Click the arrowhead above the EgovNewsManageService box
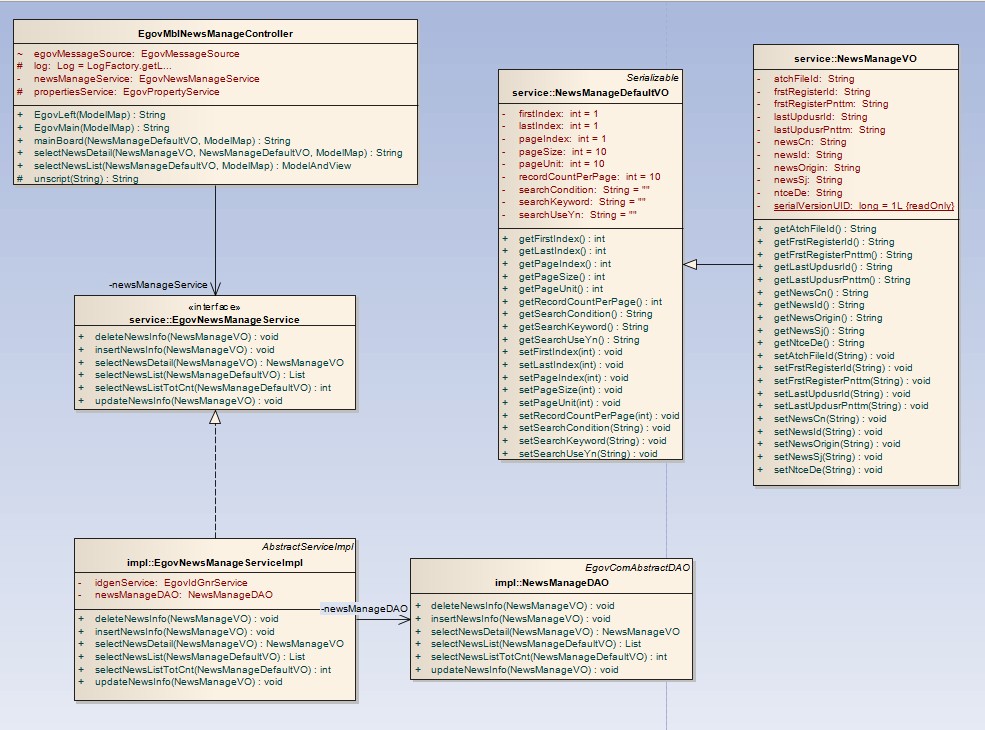Screen dimensions: 985x730 [215, 290]
